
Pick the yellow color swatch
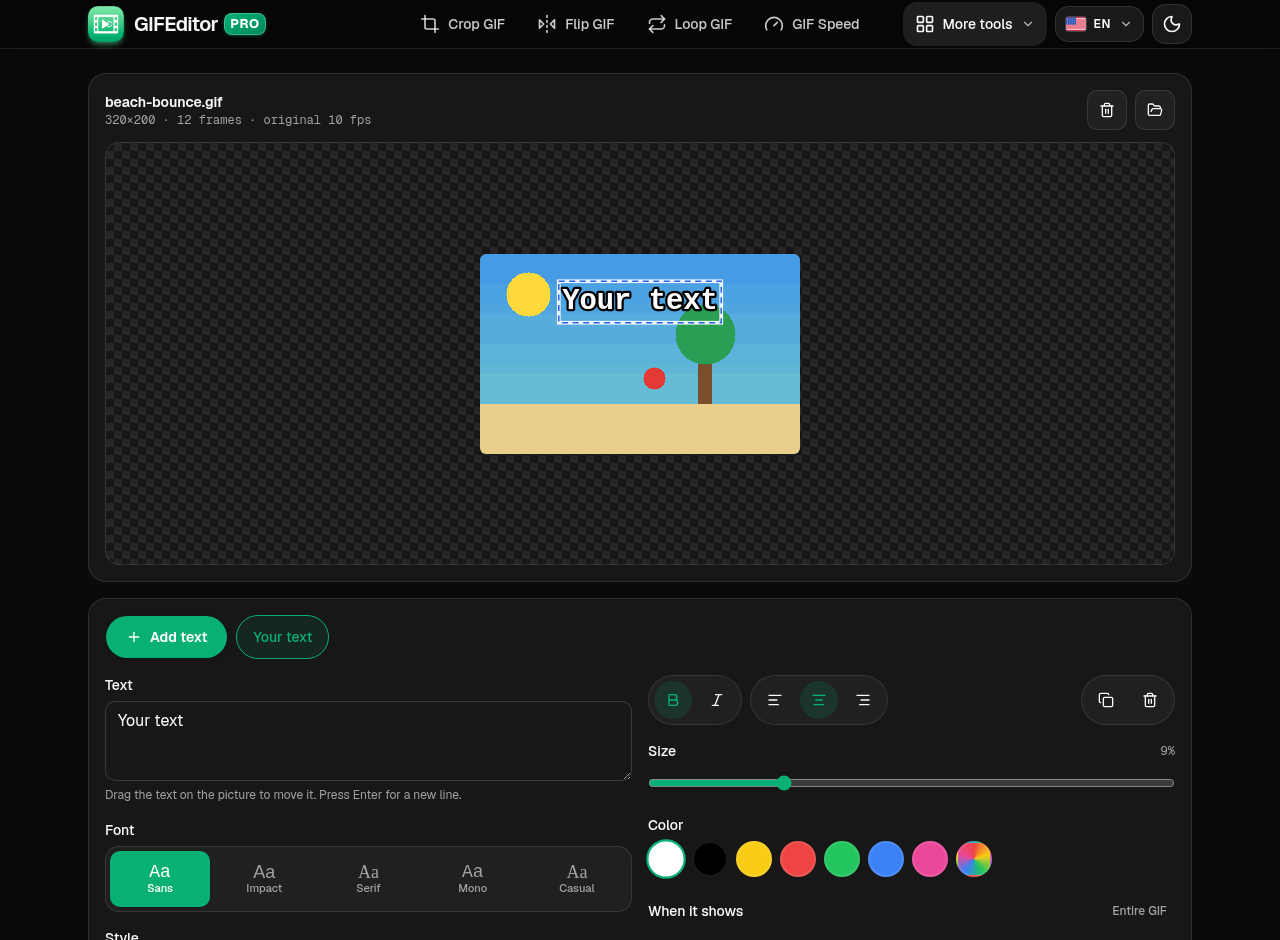click(x=754, y=859)
